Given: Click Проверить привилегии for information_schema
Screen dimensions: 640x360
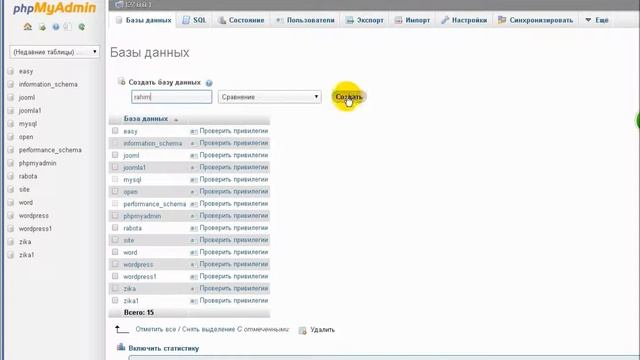Looking at the screenshot, I should pos(233,143).
